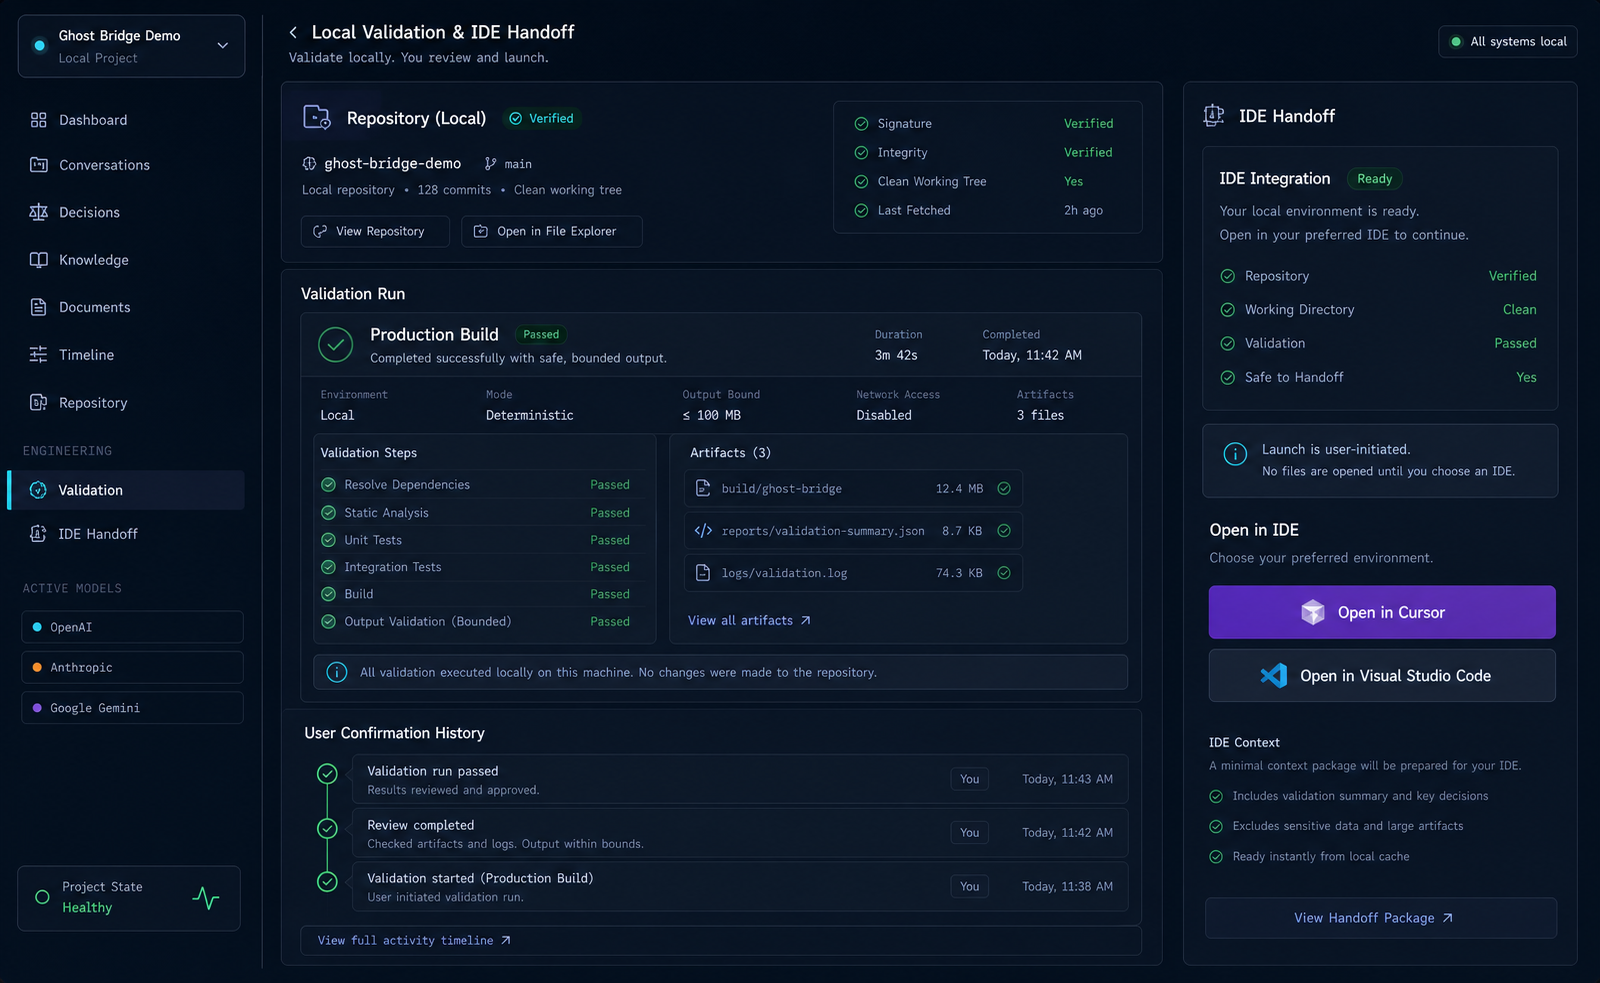Click the check icon on logs/validation.log row
This screenshot has height=983, width=1600.
coord(1004,573)
